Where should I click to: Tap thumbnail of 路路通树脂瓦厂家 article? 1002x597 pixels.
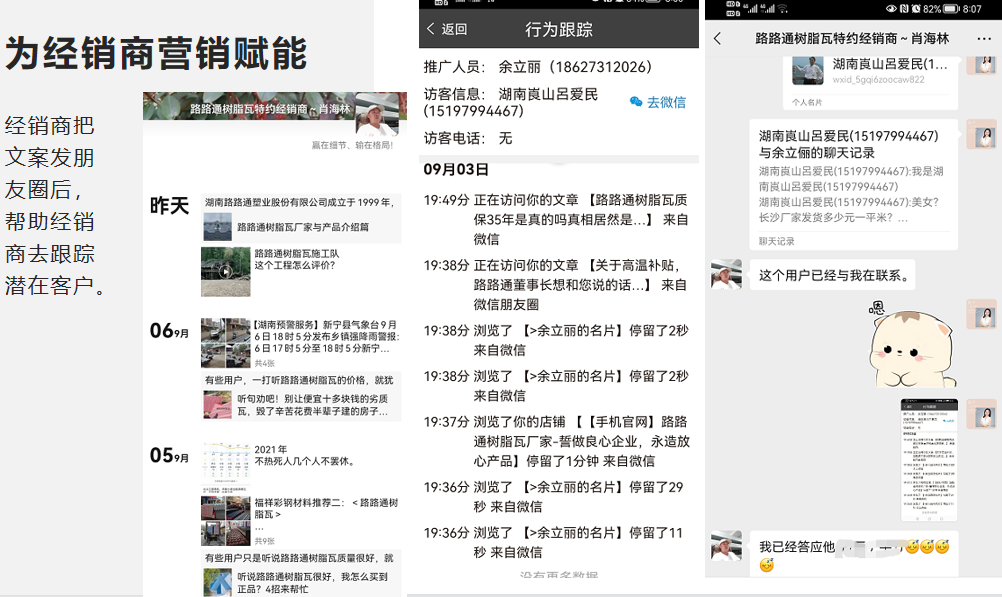click(217, 227)
